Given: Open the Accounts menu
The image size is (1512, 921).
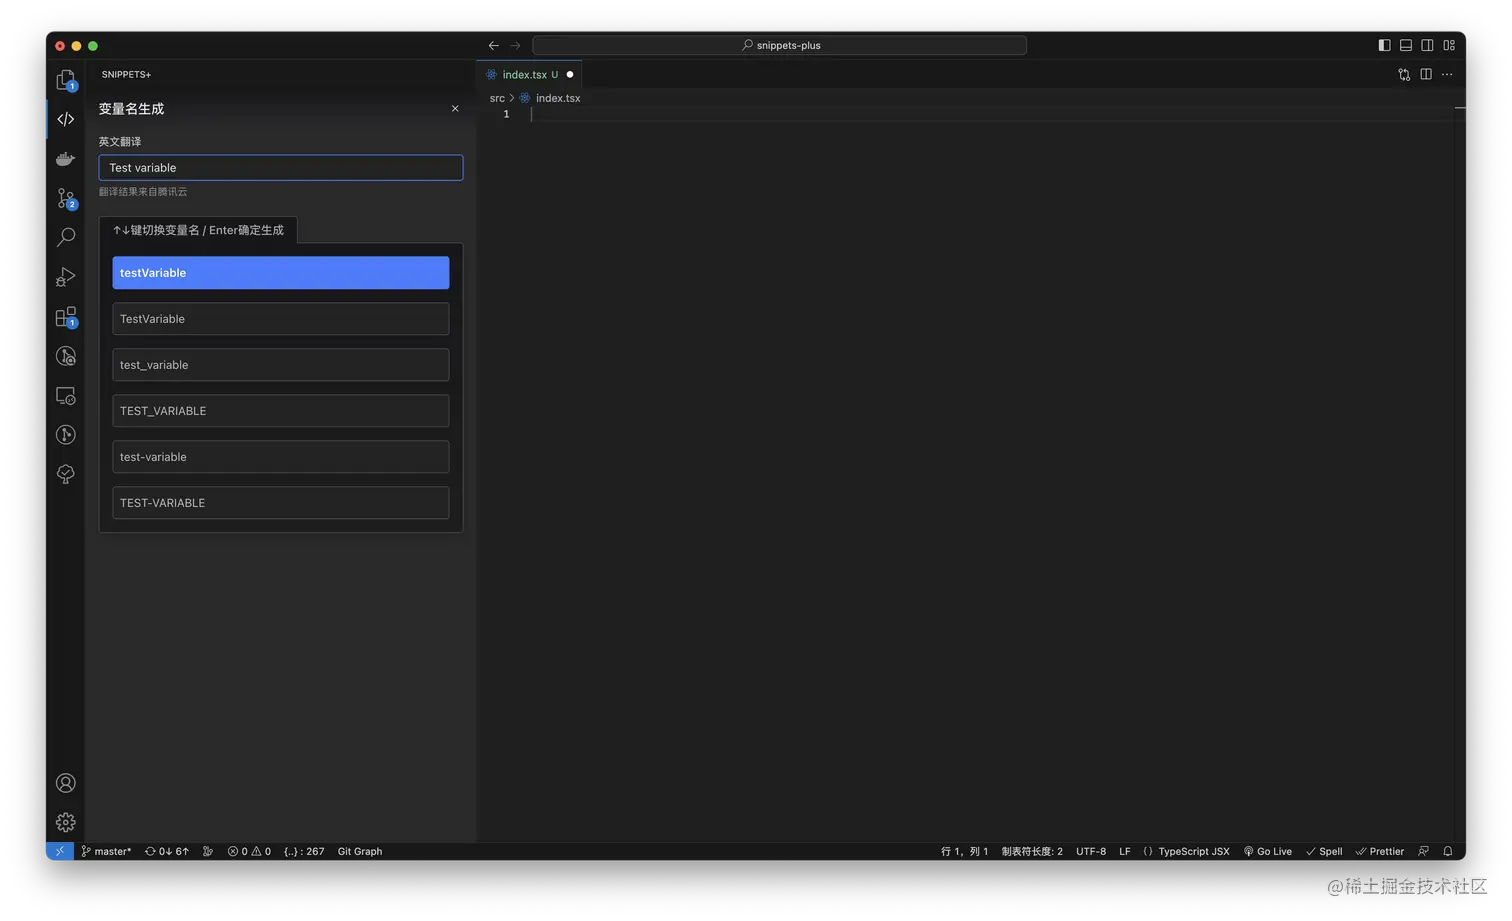Looking at the screenshot, I should pyautogui.click(x=66, y=783).
